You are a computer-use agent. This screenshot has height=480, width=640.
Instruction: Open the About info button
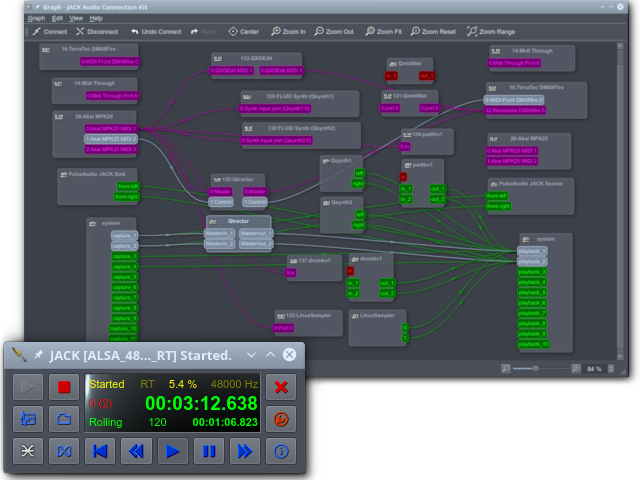[281, 451]
